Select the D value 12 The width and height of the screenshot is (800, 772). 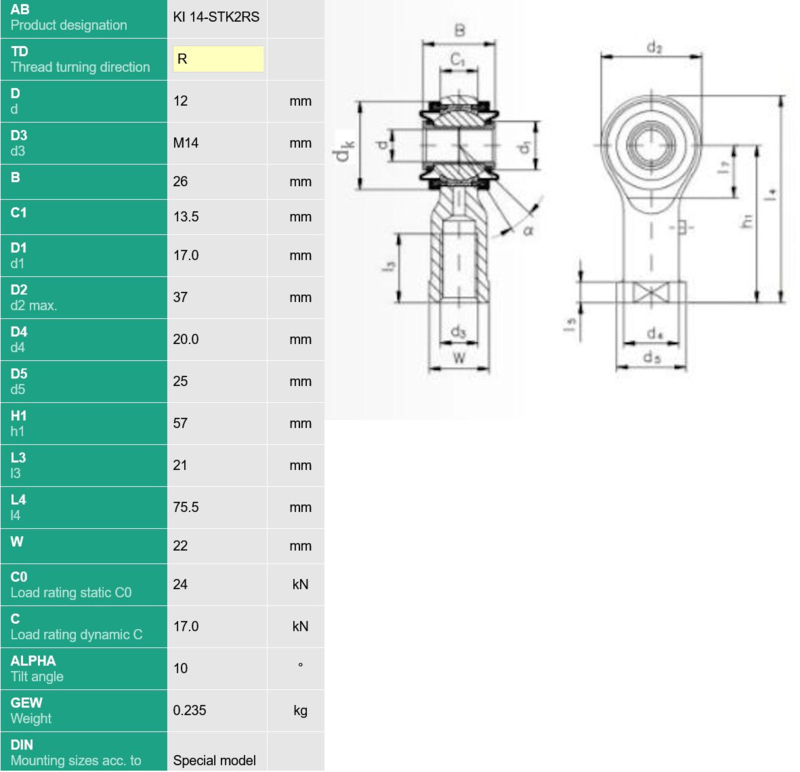180,101
